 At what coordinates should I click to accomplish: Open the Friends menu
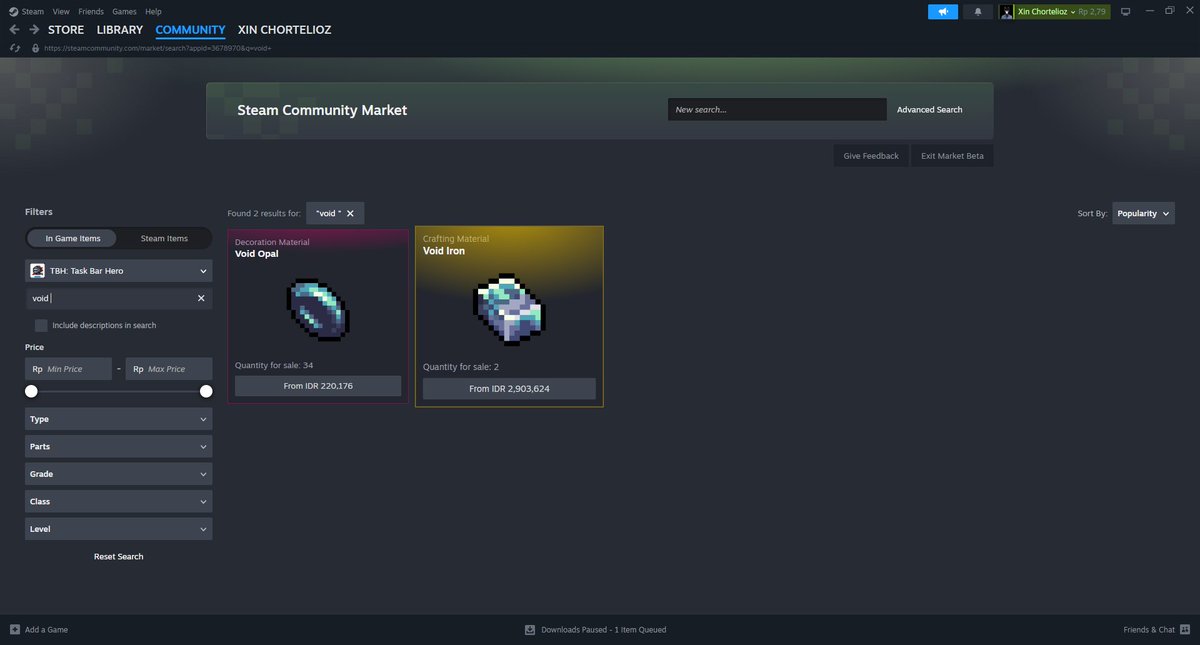point(91,11)
